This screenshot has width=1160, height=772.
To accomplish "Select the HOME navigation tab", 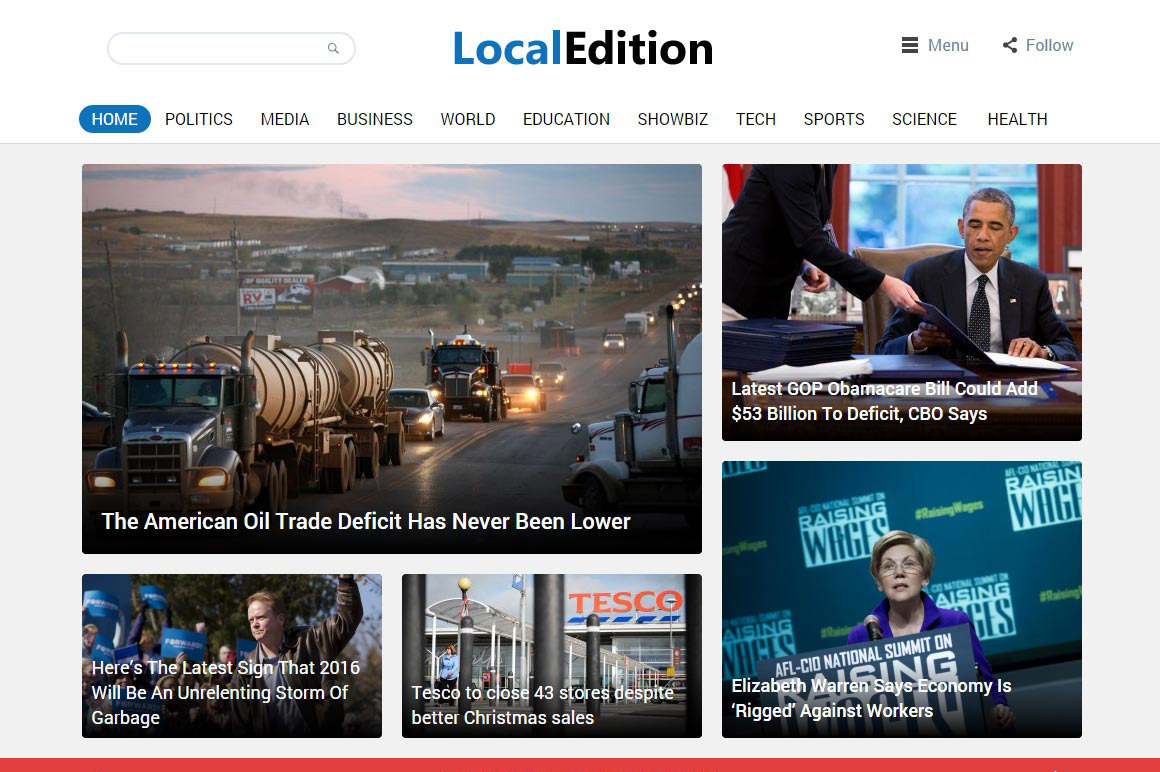I will pyautogui.click(x=115, y=119).
